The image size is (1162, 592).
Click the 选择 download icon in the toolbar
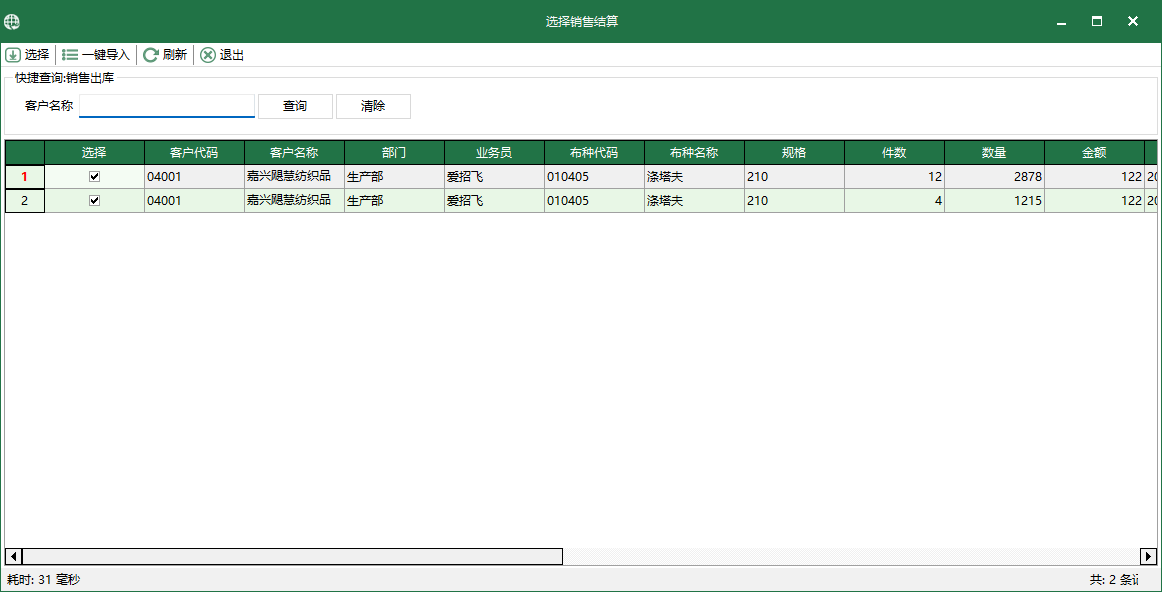[x=13, y=55]
